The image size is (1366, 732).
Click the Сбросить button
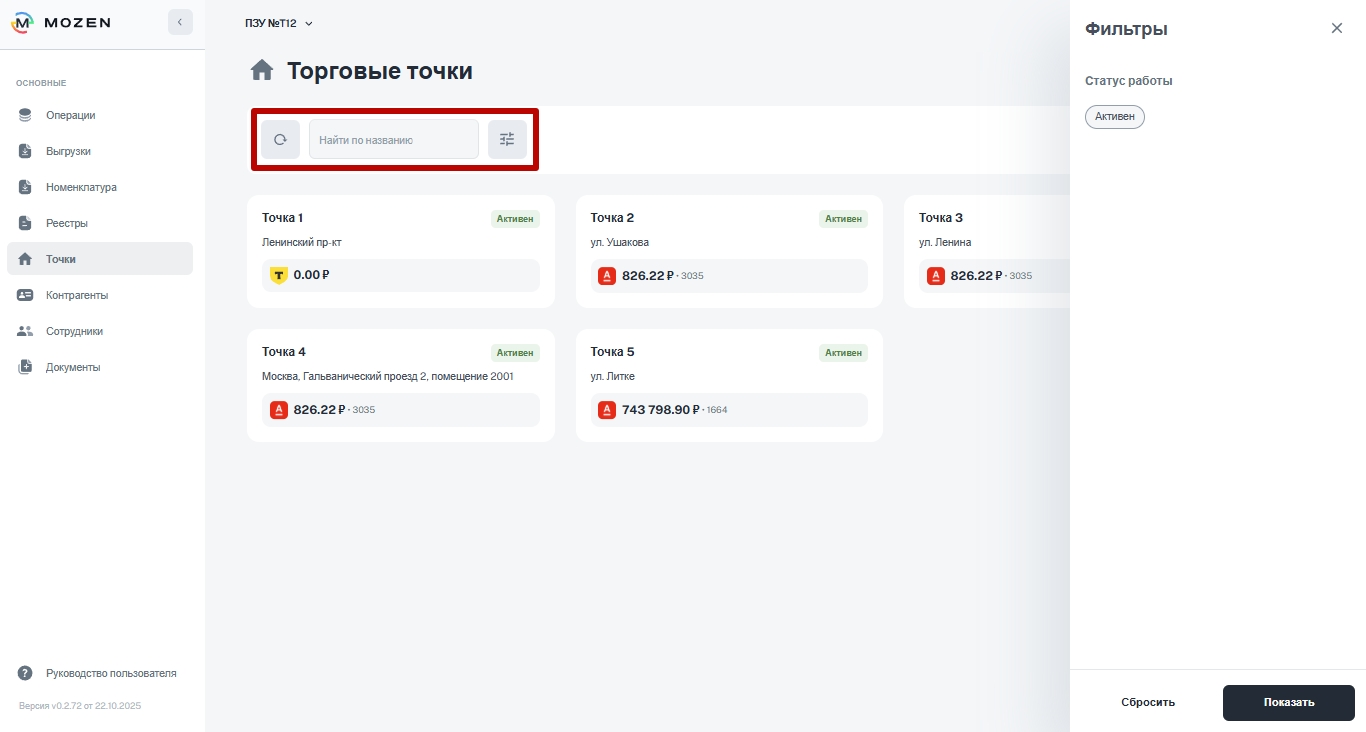pyautogui.click(x=1148, y=703)
